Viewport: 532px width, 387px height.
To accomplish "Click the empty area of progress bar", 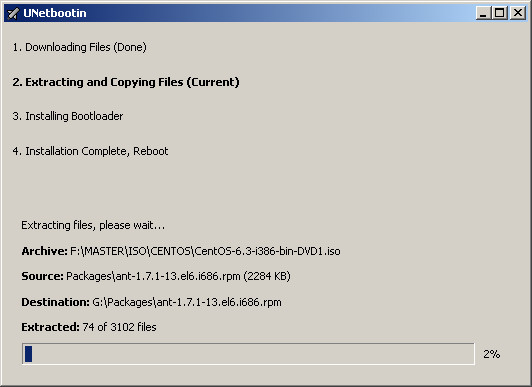I will [253, 354].
